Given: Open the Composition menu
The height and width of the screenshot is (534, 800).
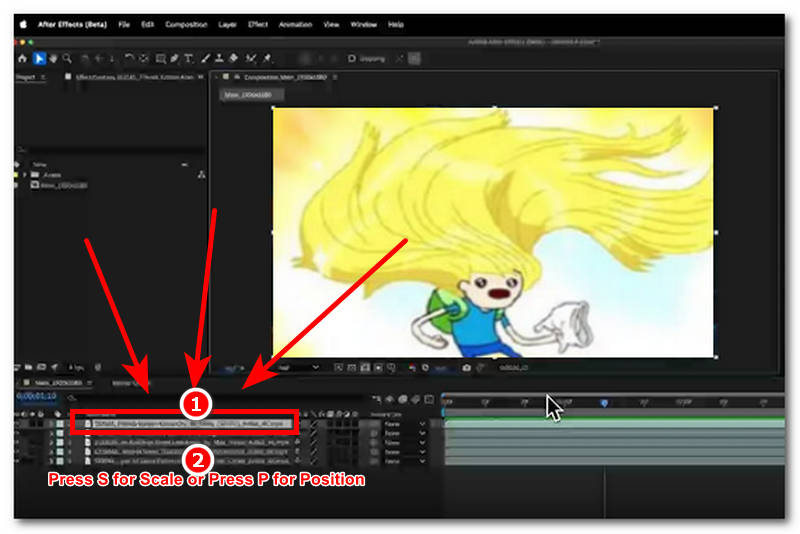Looking at the screenshot, I should [x=186, y=24].
